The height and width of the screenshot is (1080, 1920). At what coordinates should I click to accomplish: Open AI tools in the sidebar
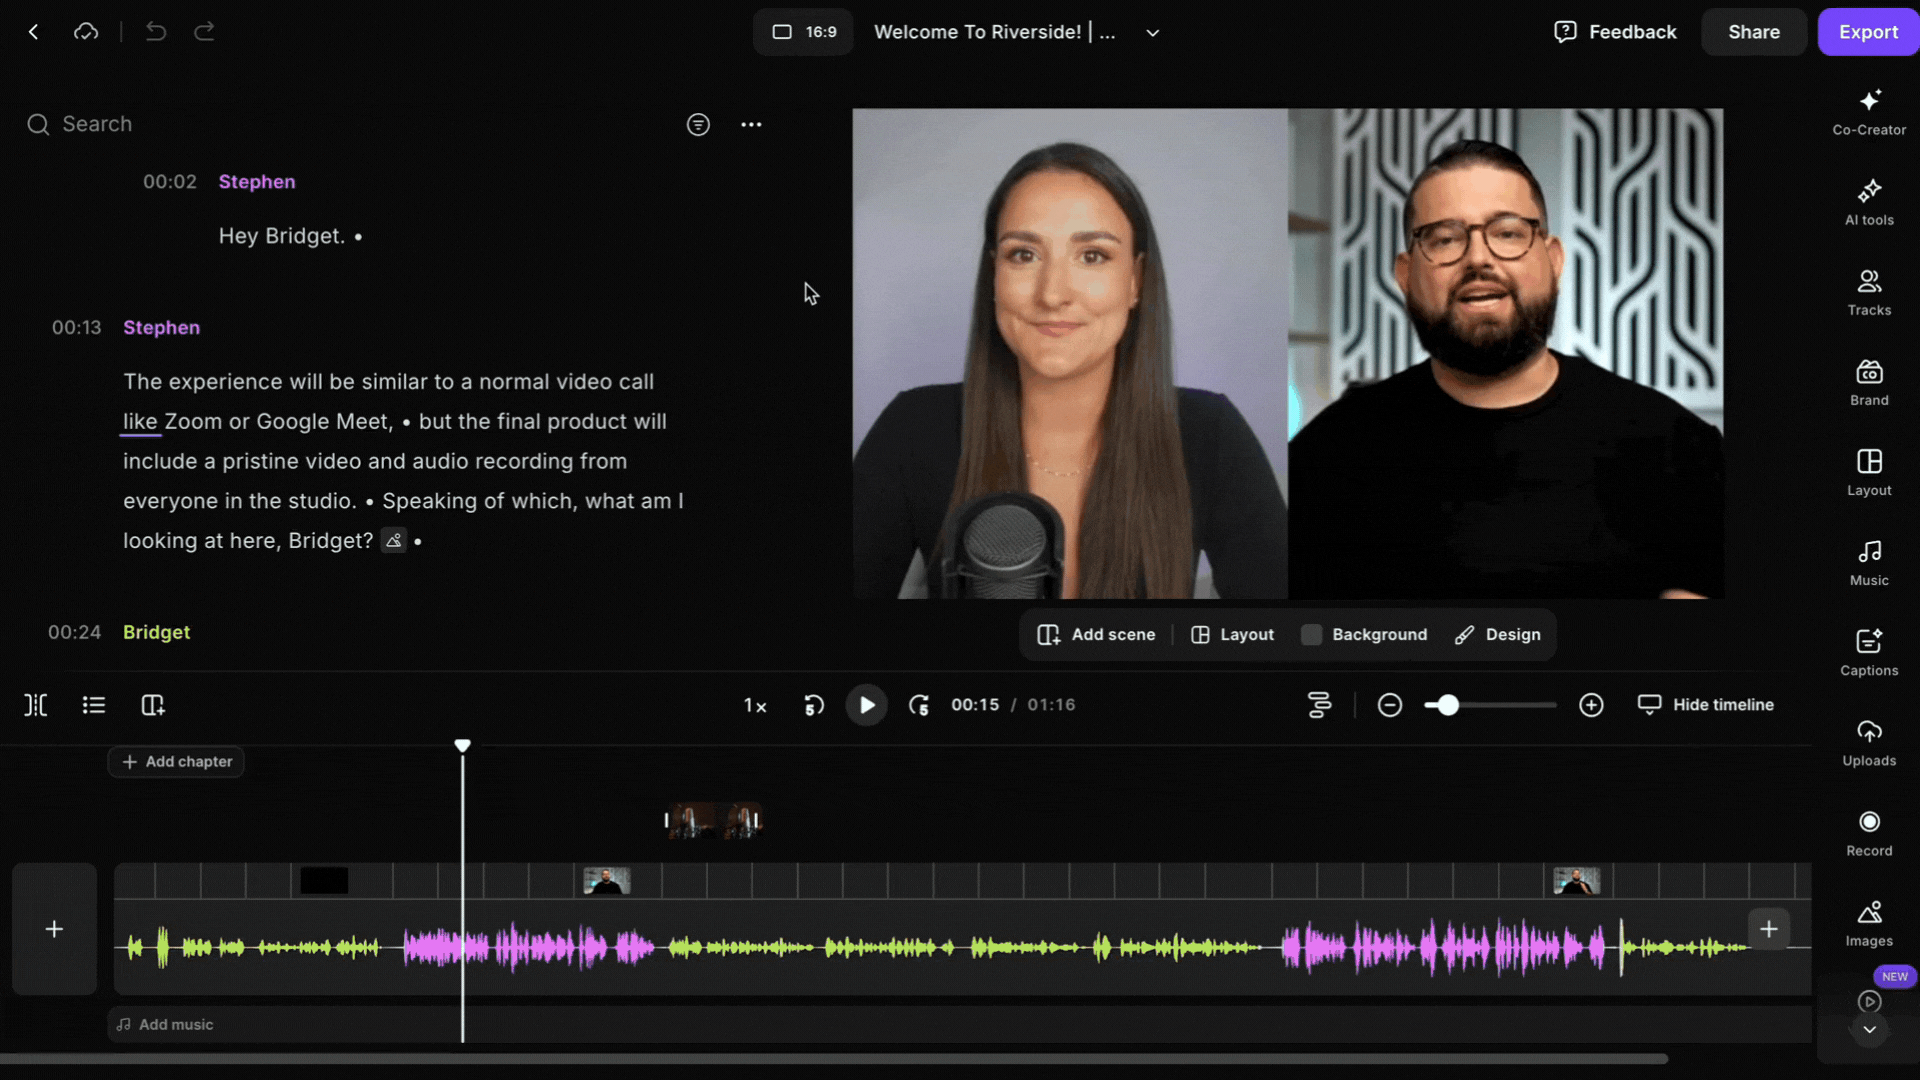pyautogui.click(x=1868, y=202)
